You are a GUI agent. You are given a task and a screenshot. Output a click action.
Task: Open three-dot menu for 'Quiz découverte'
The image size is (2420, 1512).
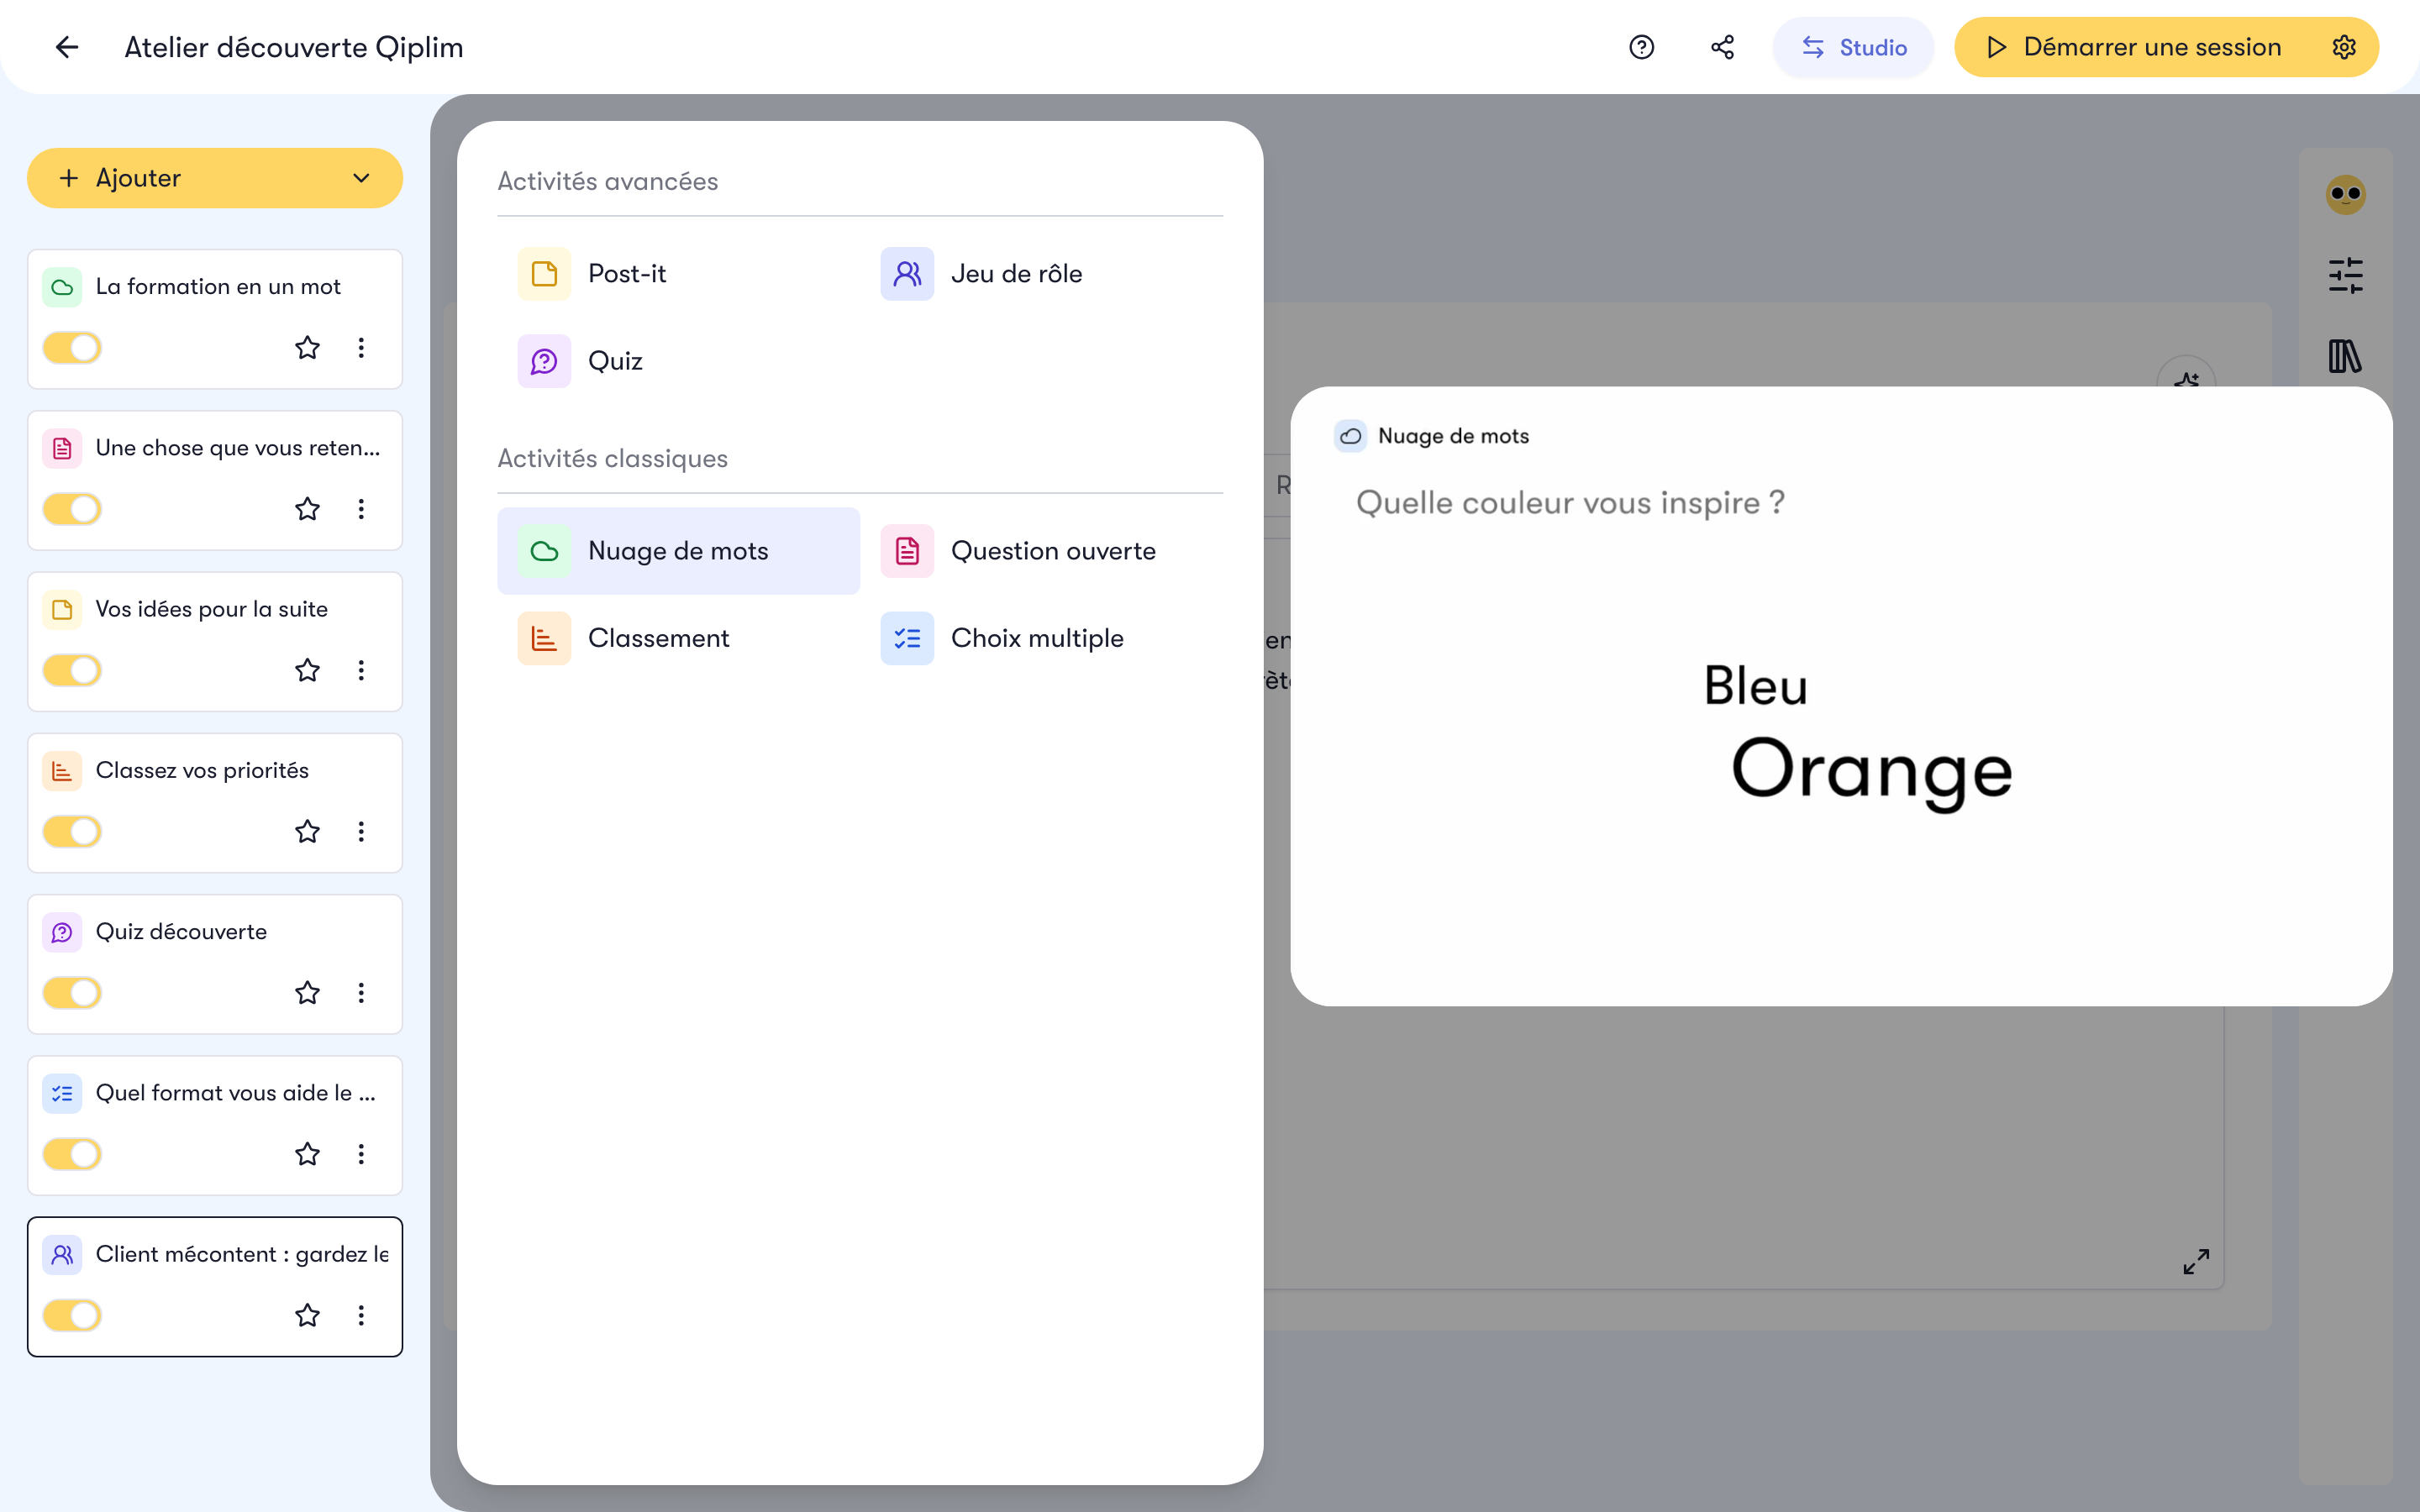point(361,993)
